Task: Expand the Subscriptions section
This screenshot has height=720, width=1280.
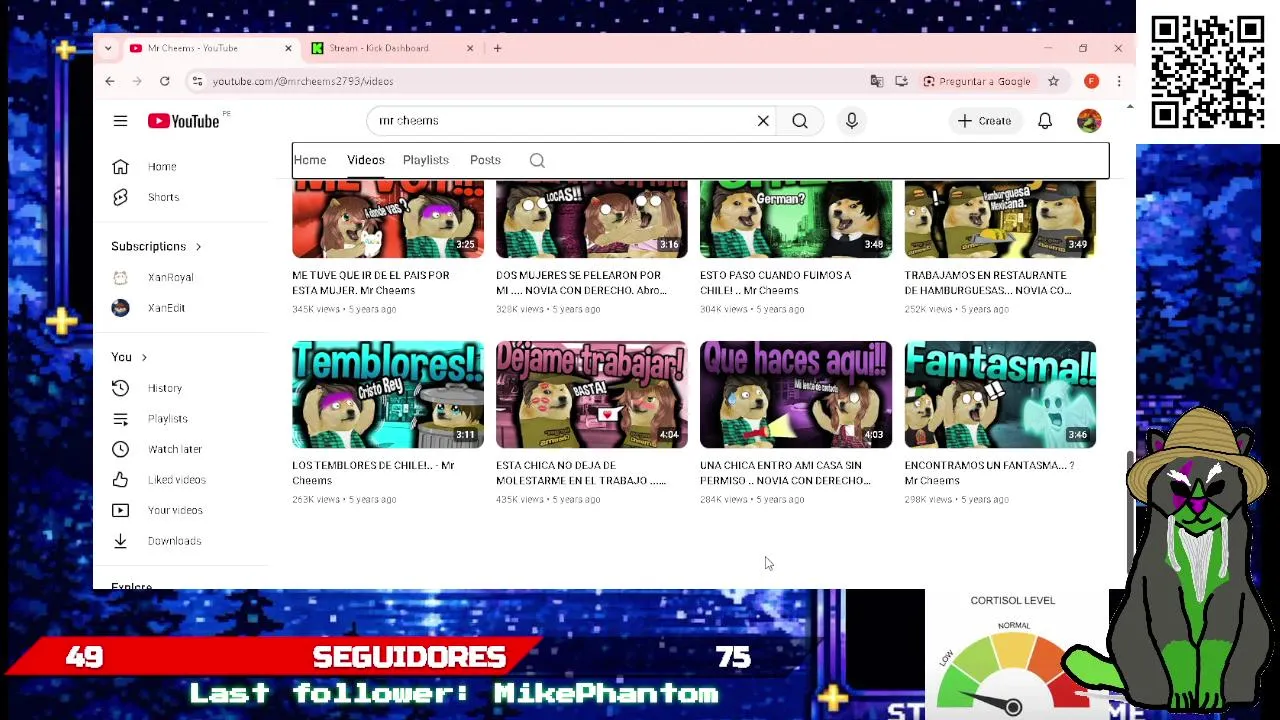Action: [156, 246]
